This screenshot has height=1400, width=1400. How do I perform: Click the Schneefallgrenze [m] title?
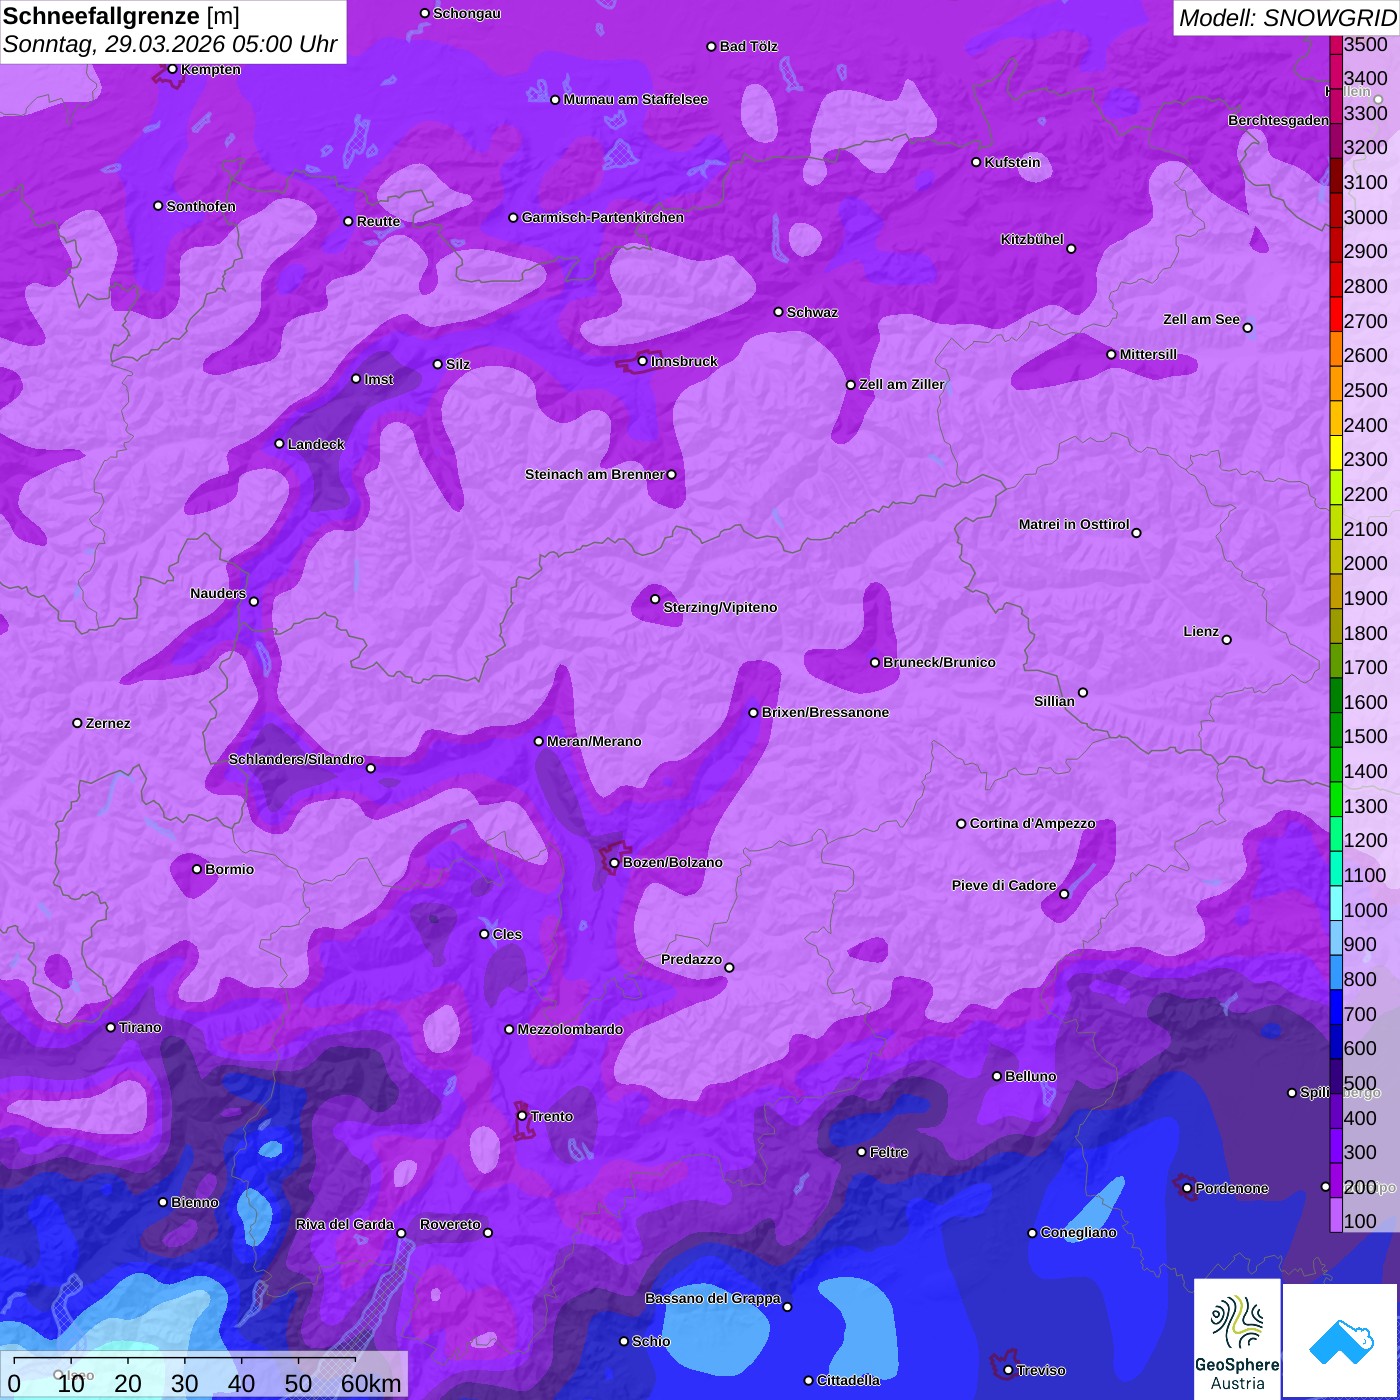(121, 16)
